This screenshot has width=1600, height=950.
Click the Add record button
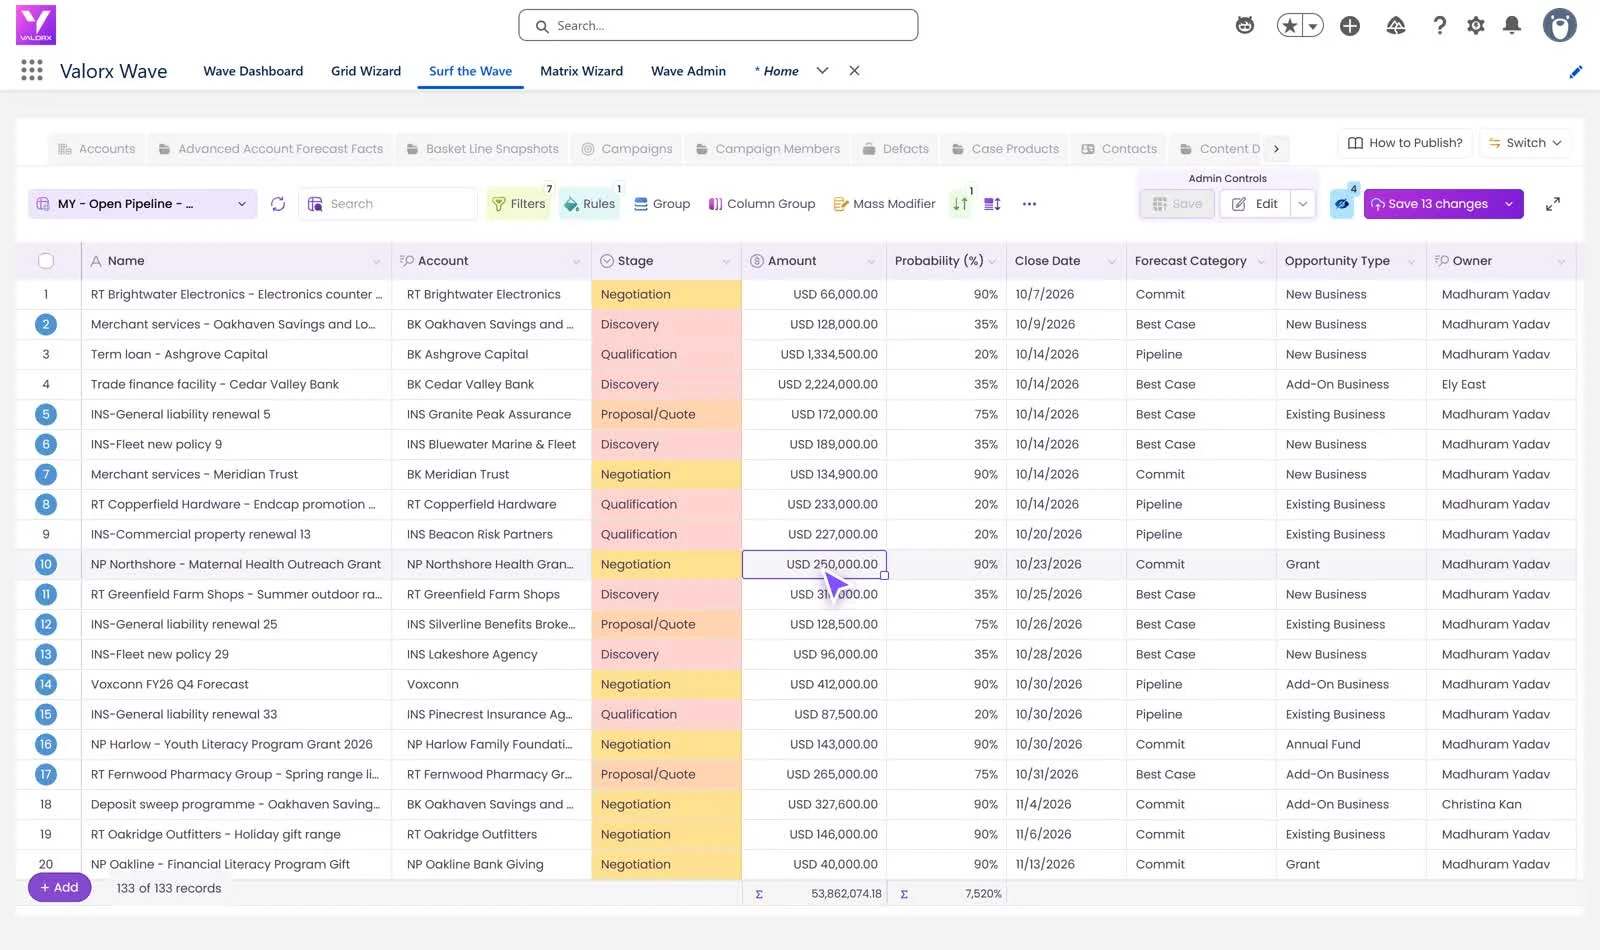(x=59, y=888)
